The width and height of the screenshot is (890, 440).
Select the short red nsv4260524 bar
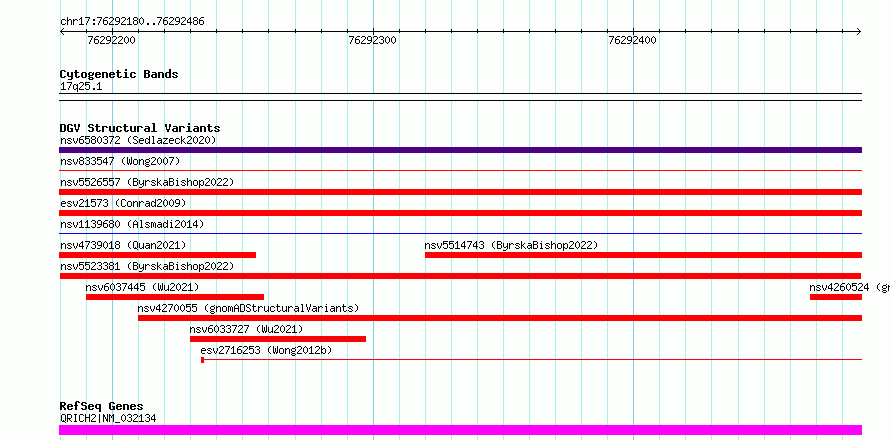(x=836, y=297)
